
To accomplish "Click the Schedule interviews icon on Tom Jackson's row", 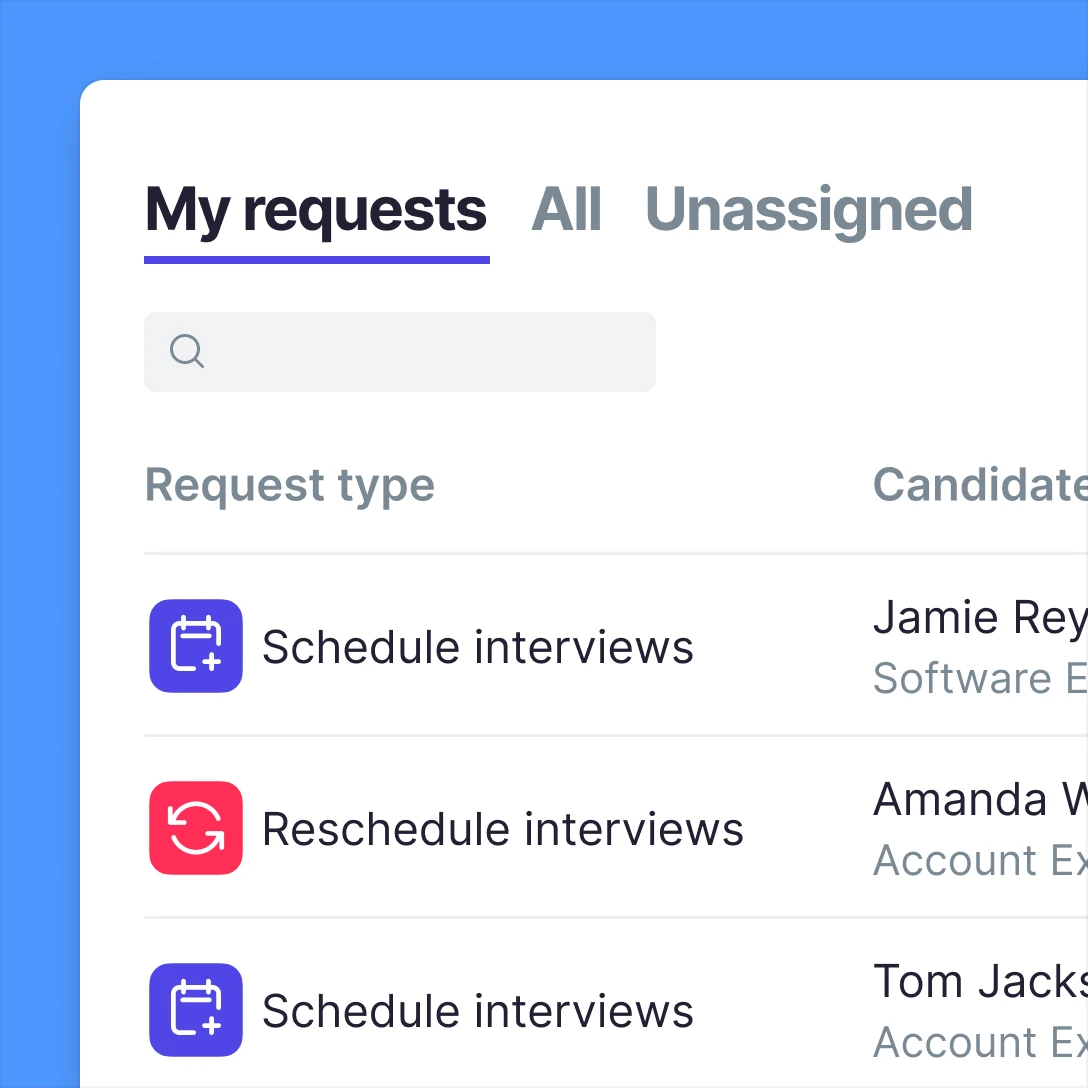I will click(195, 1010).
